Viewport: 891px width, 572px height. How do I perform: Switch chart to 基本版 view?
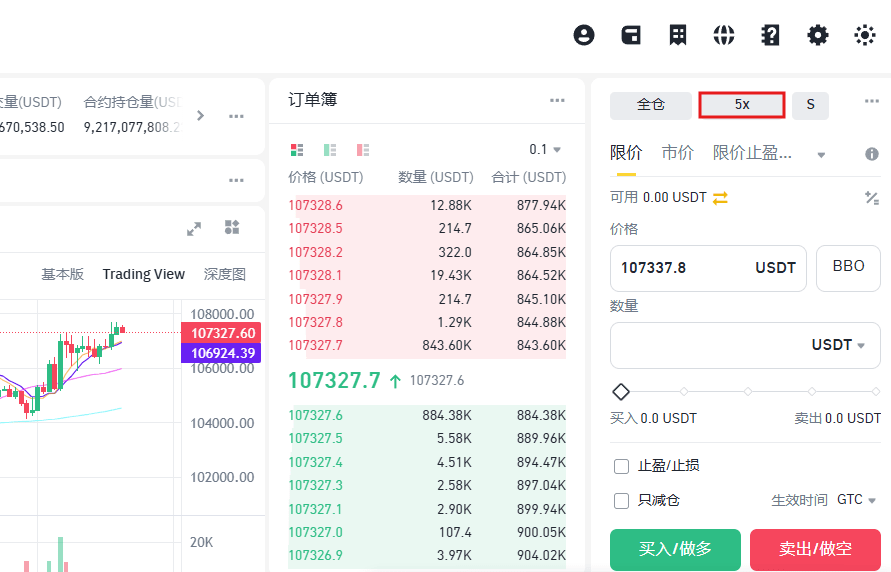tap(63, 274)
